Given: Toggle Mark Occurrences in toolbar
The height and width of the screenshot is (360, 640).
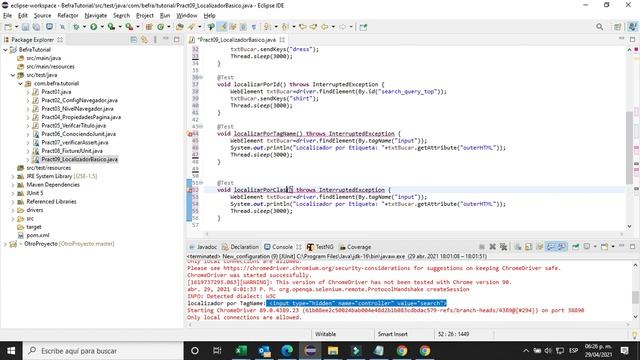Looking at the screenshot, I should (x=222, y=27).
